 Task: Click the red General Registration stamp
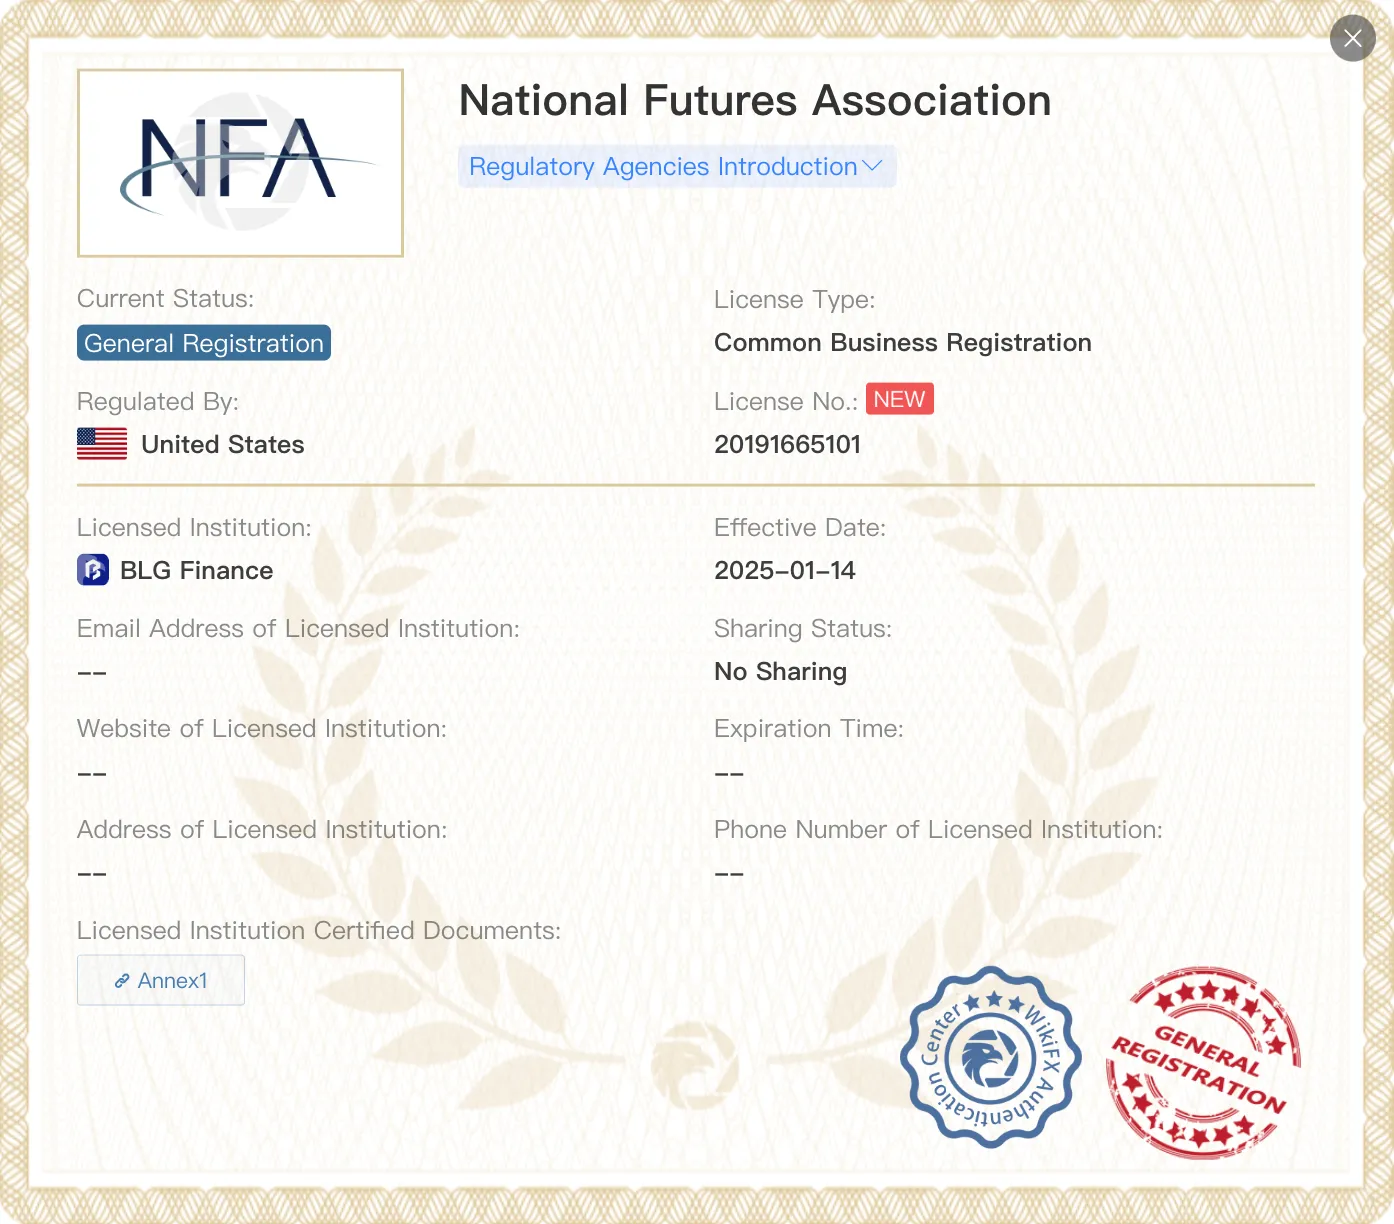[x=1203, y=1062]
